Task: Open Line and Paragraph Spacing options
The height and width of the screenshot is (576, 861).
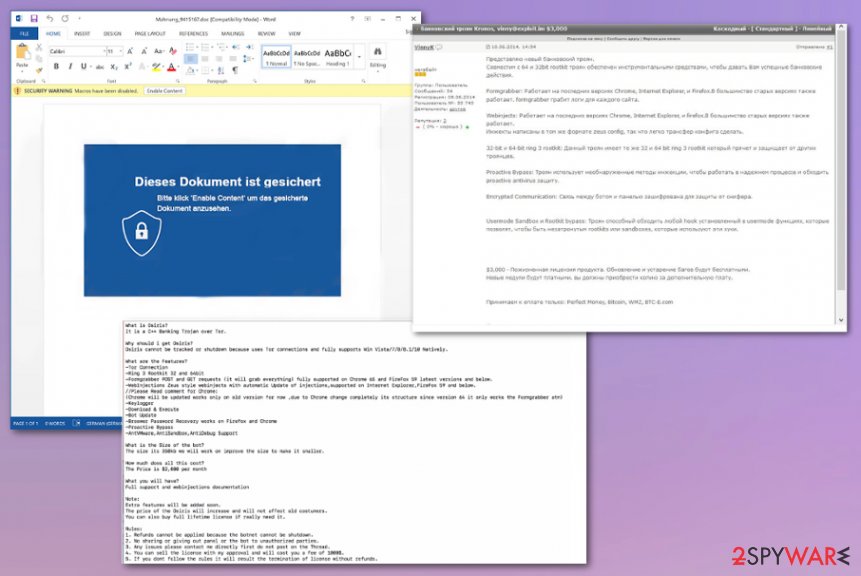Action: [x=248, y=59]
